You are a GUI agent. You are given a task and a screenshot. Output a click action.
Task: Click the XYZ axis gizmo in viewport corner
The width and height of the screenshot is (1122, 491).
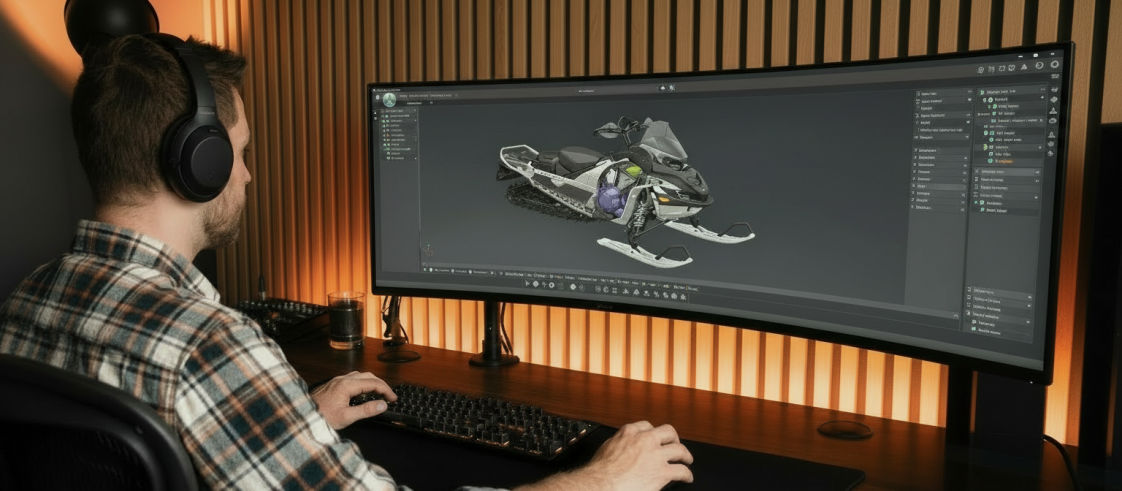(428, 250)
